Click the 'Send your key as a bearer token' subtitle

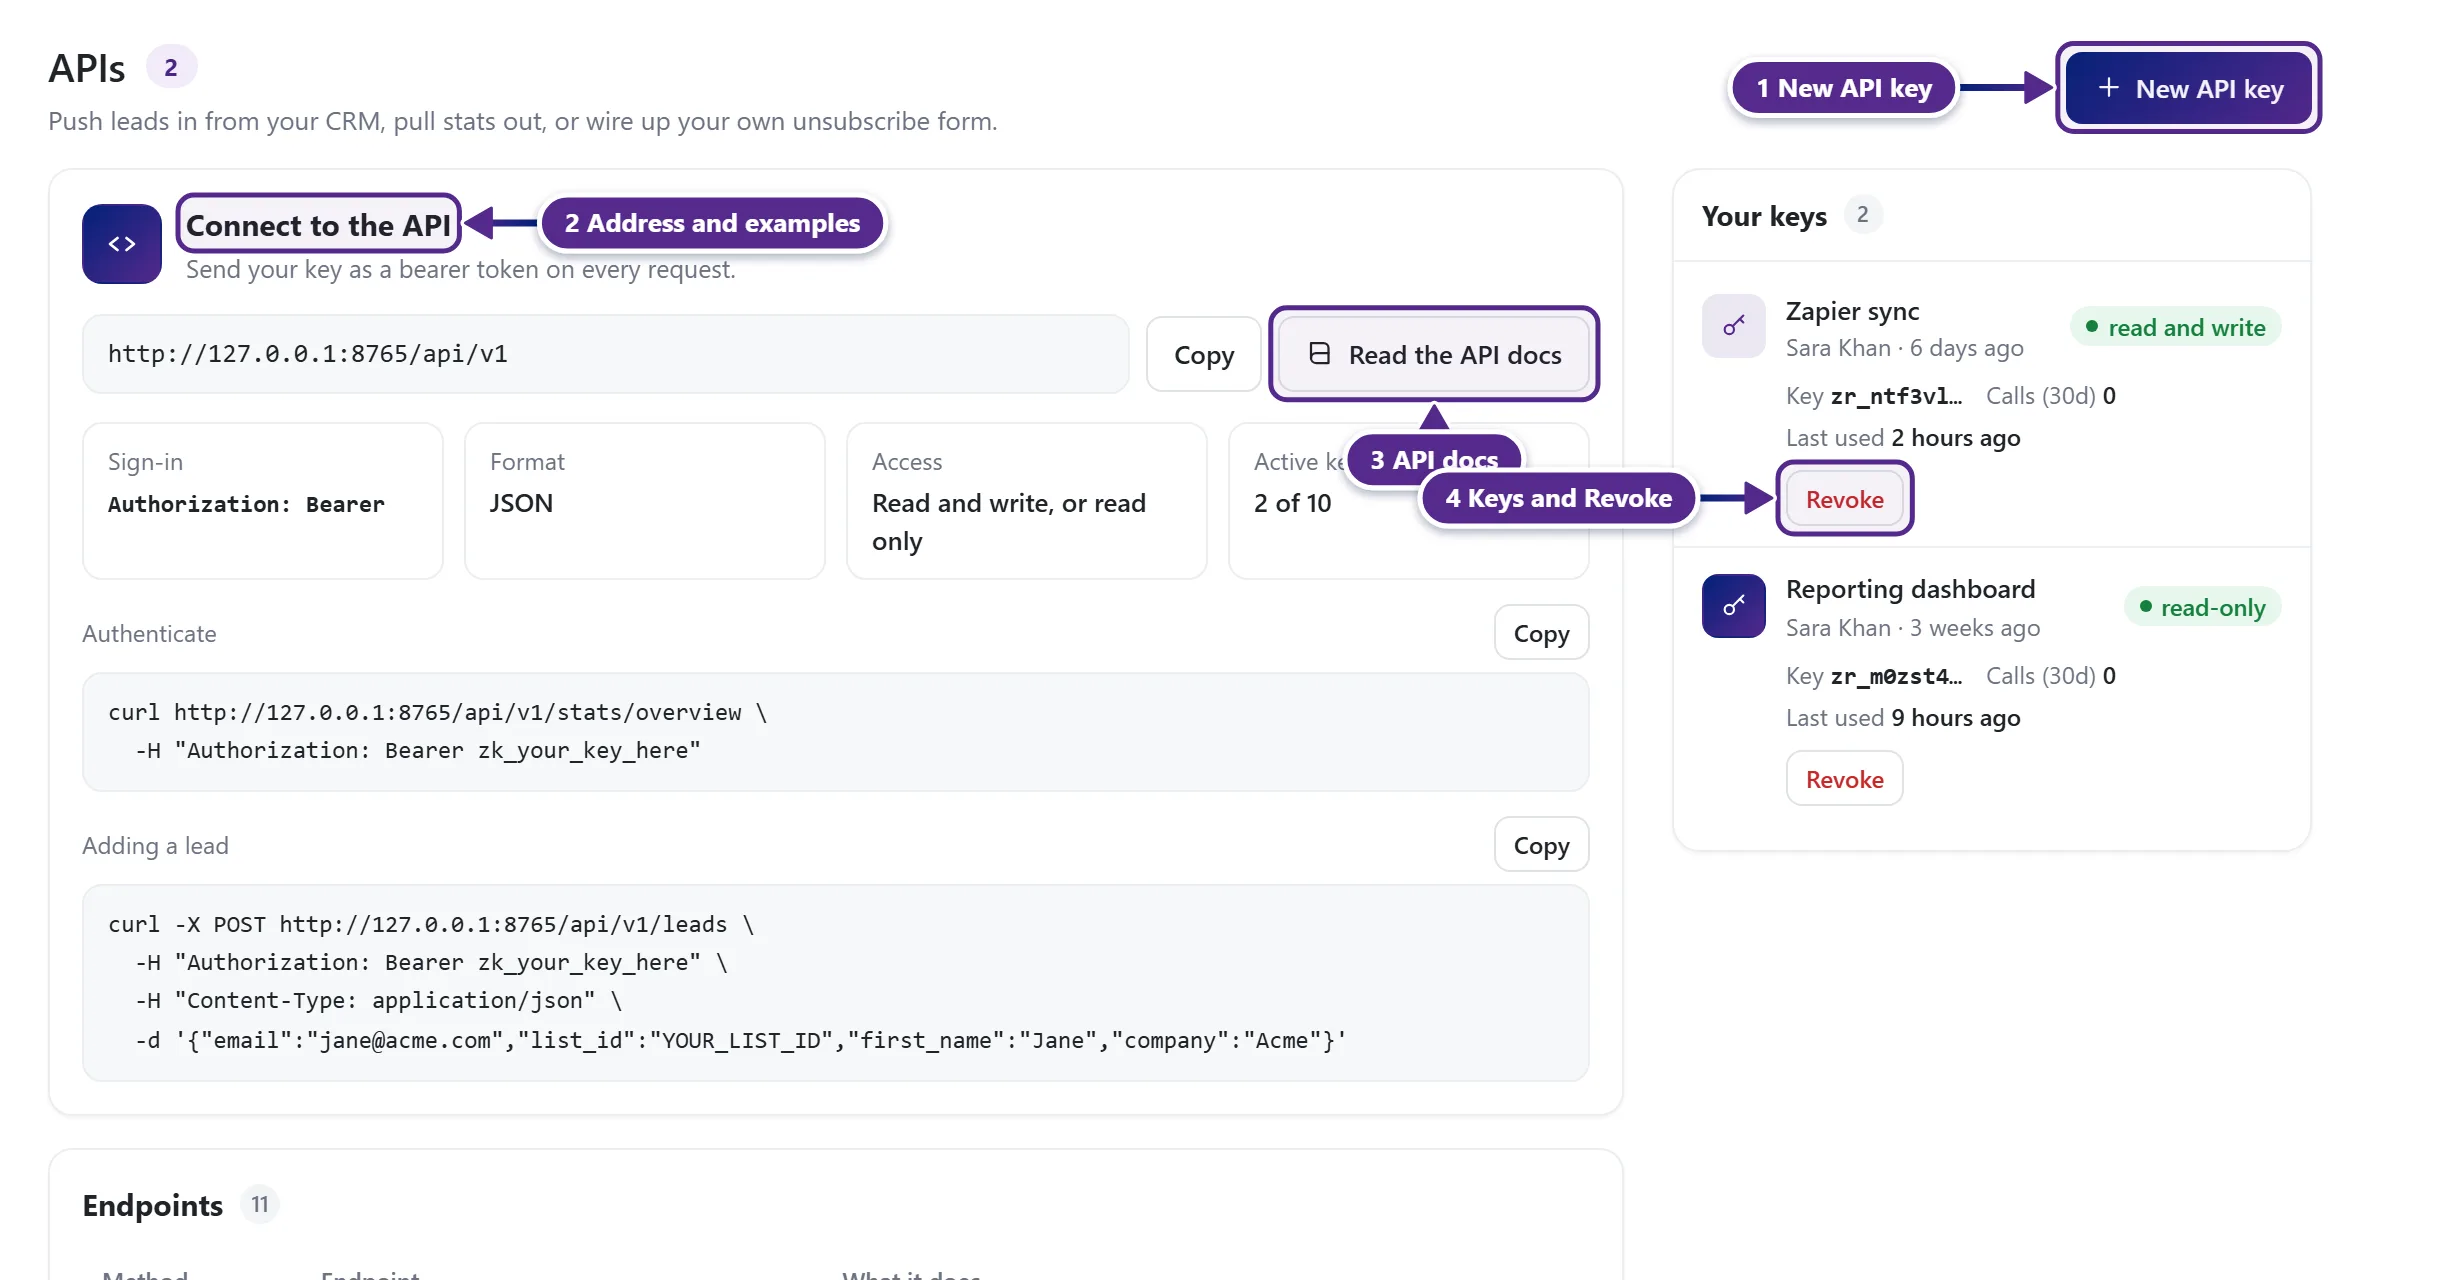pos(460,269)
